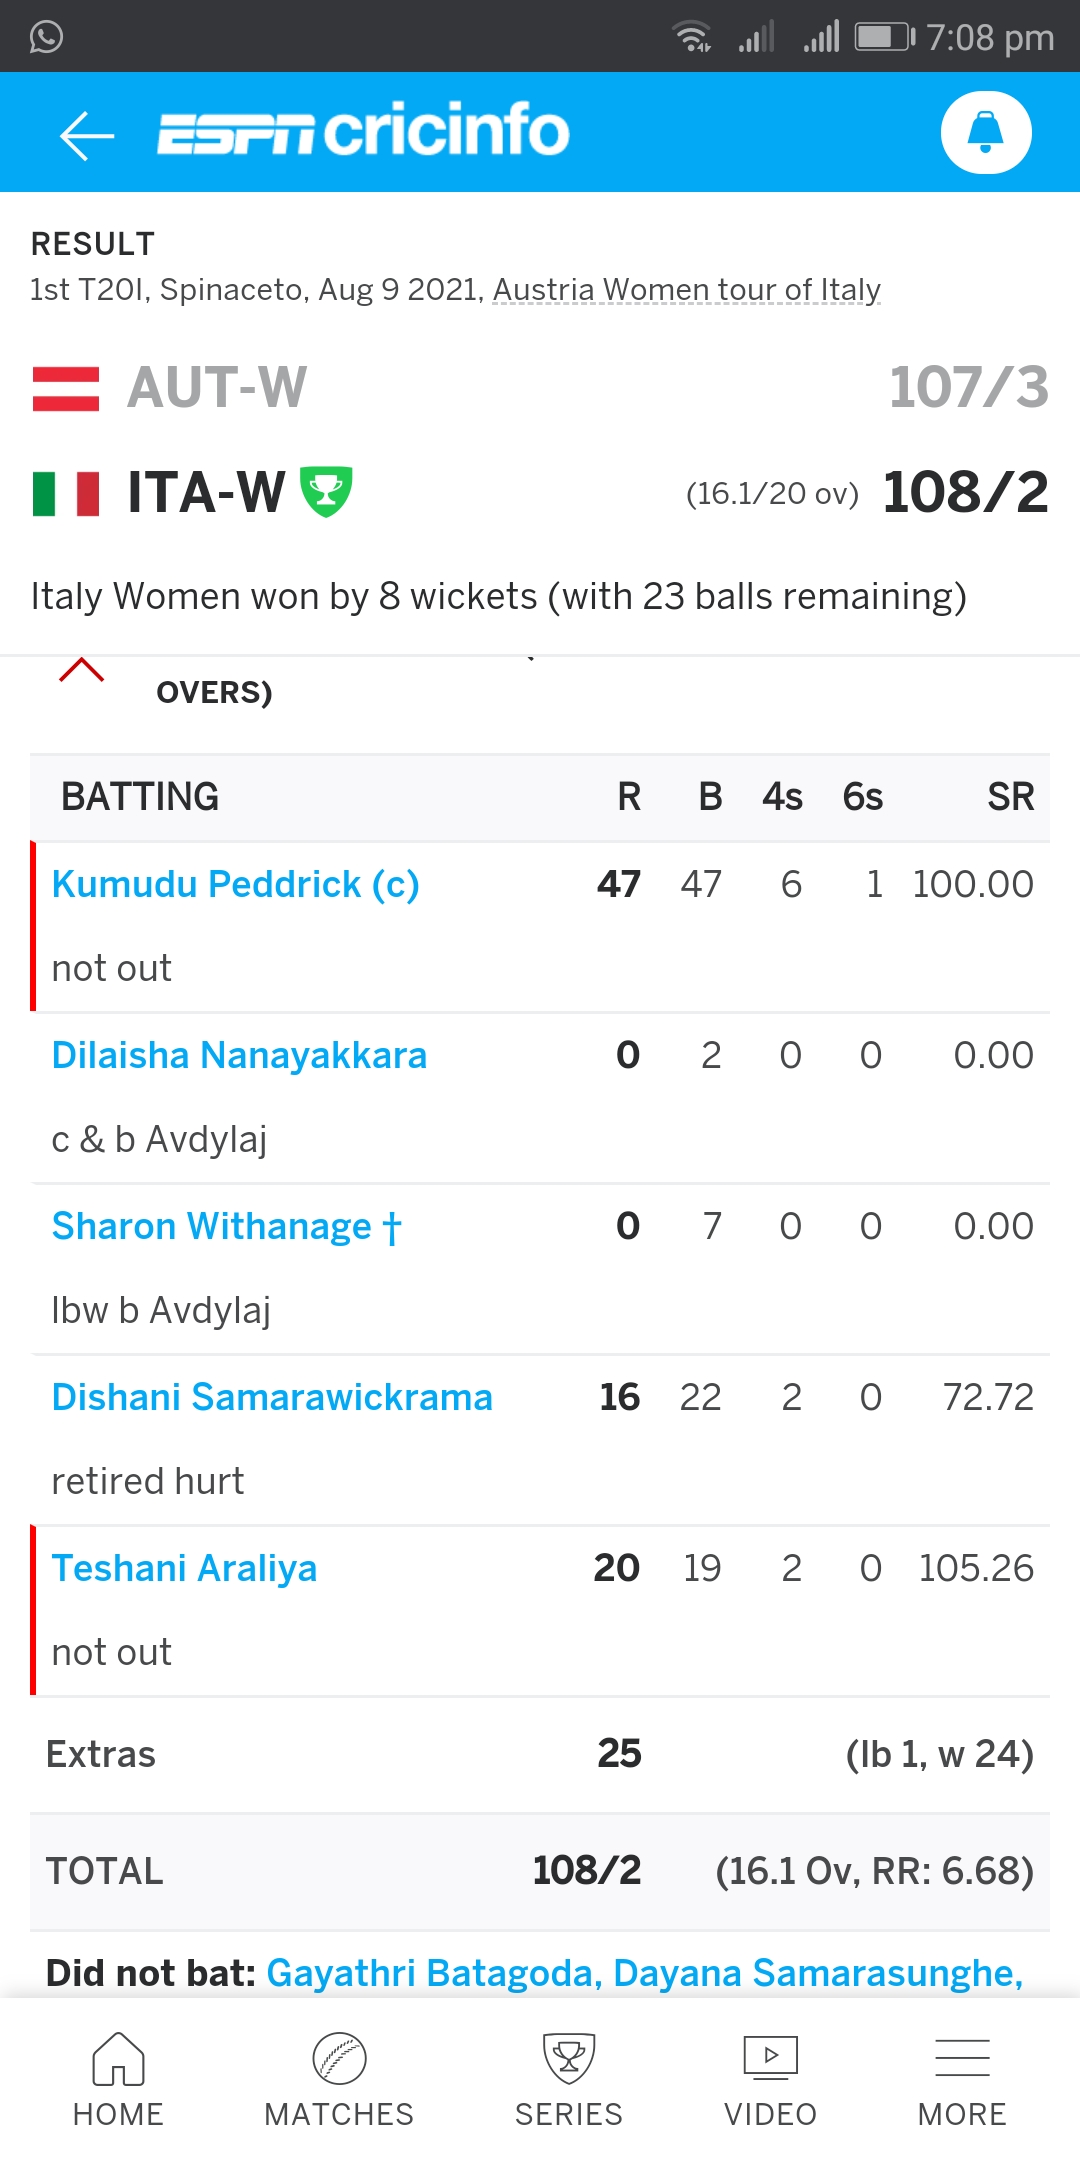
Task: Collapse the innings section with red chevron
Action: pos(82,670)
